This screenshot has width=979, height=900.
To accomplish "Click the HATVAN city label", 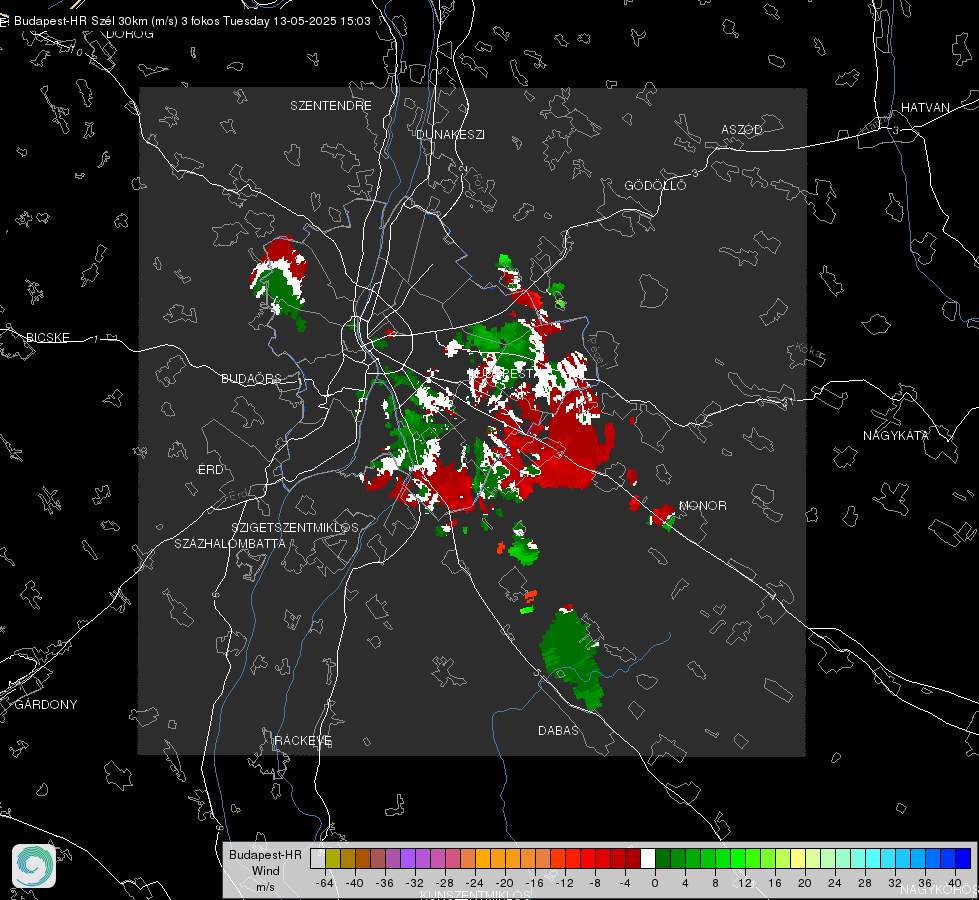I will coord(925,107).
